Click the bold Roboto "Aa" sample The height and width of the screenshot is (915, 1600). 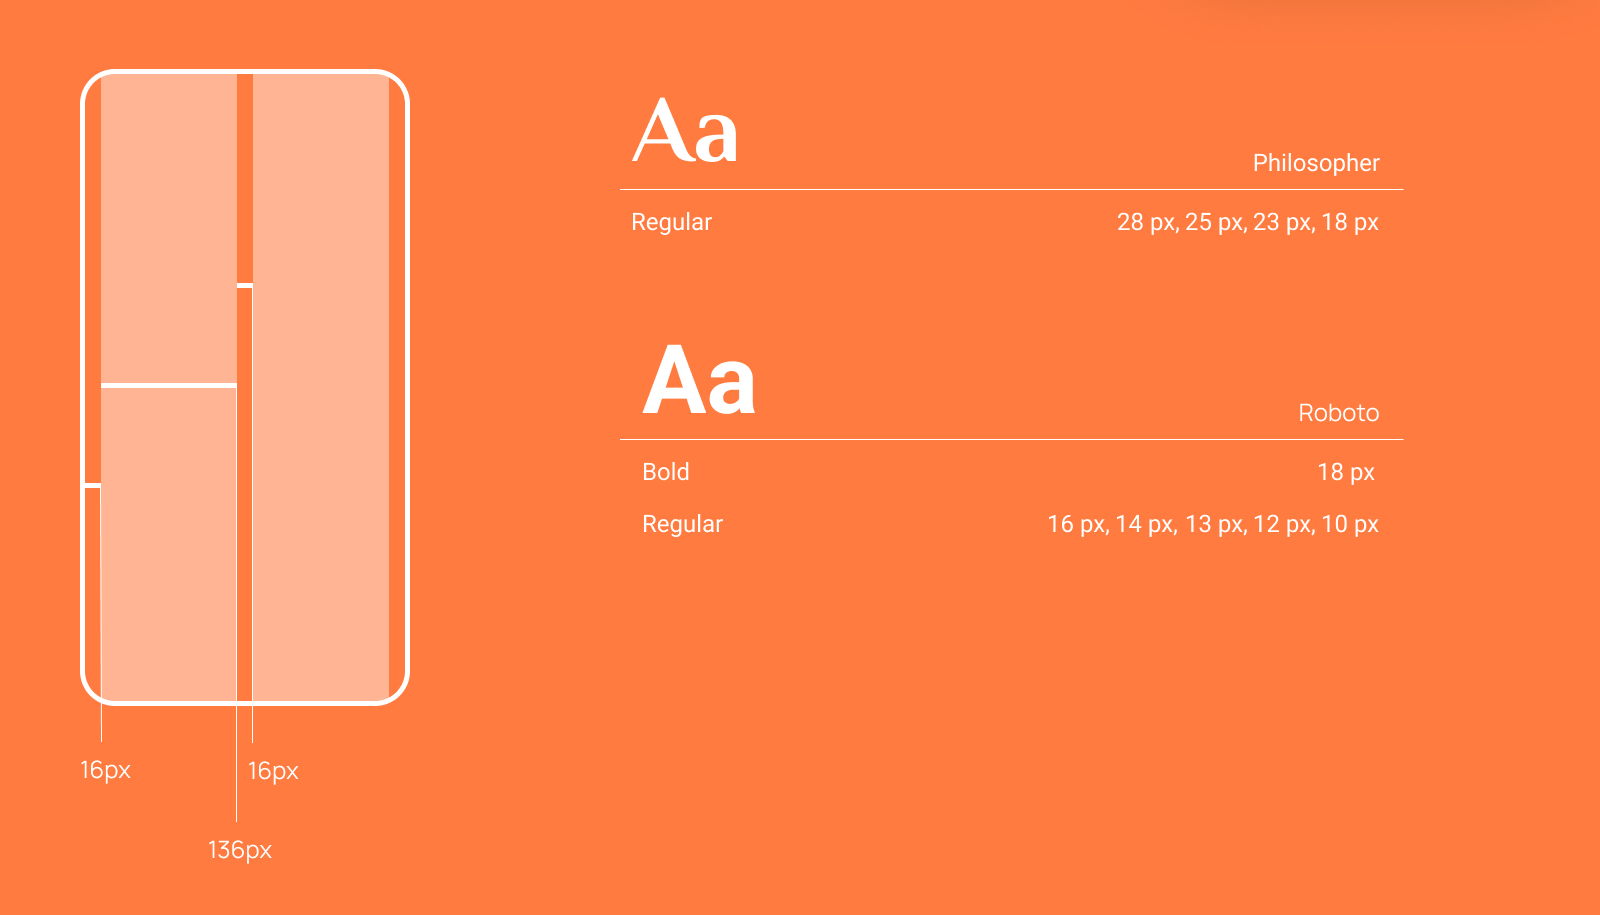[x=699, y=381]
